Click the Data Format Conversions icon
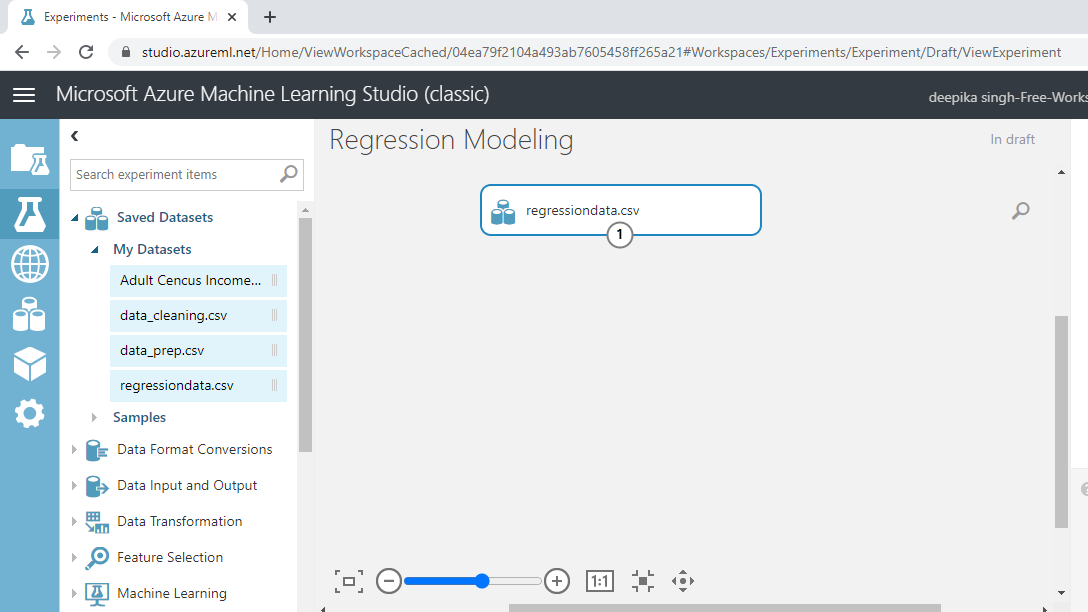Screen dimensions: 1088x612 96,450
